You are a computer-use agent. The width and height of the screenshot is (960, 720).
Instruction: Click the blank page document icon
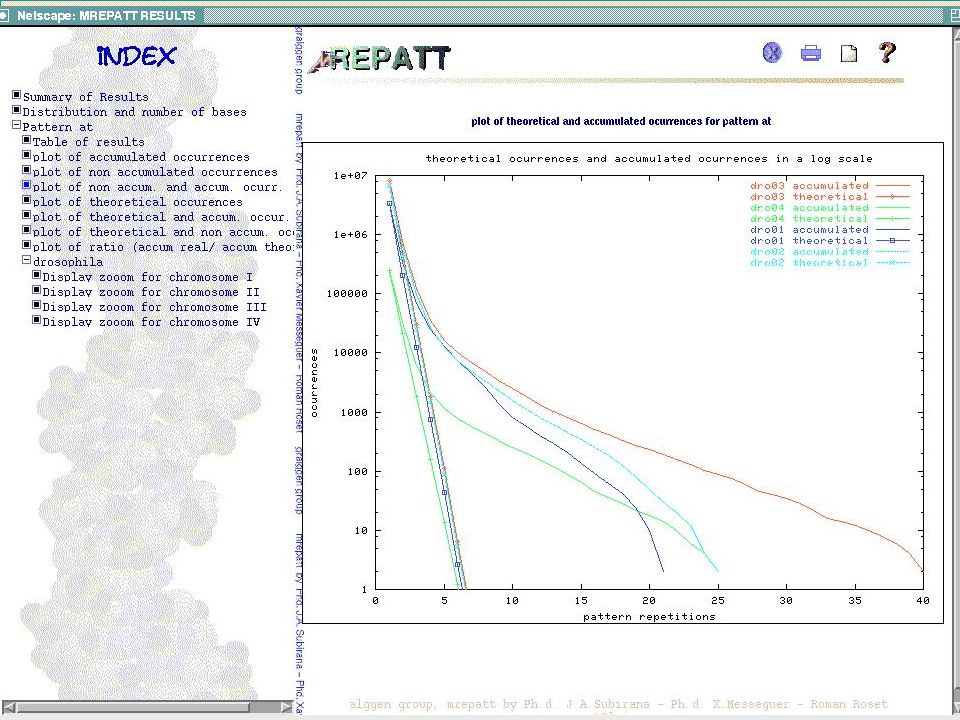click(x=849, y=54)
